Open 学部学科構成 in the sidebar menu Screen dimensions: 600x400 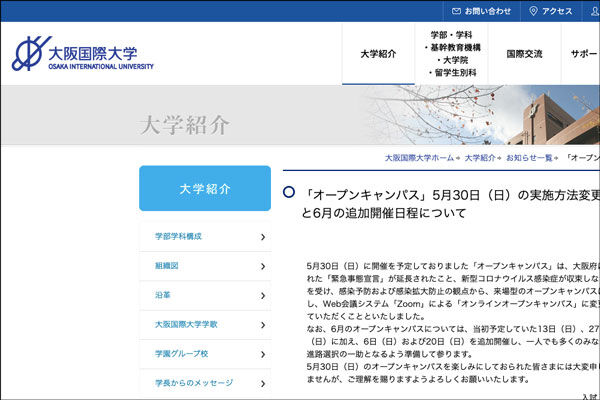205,237
